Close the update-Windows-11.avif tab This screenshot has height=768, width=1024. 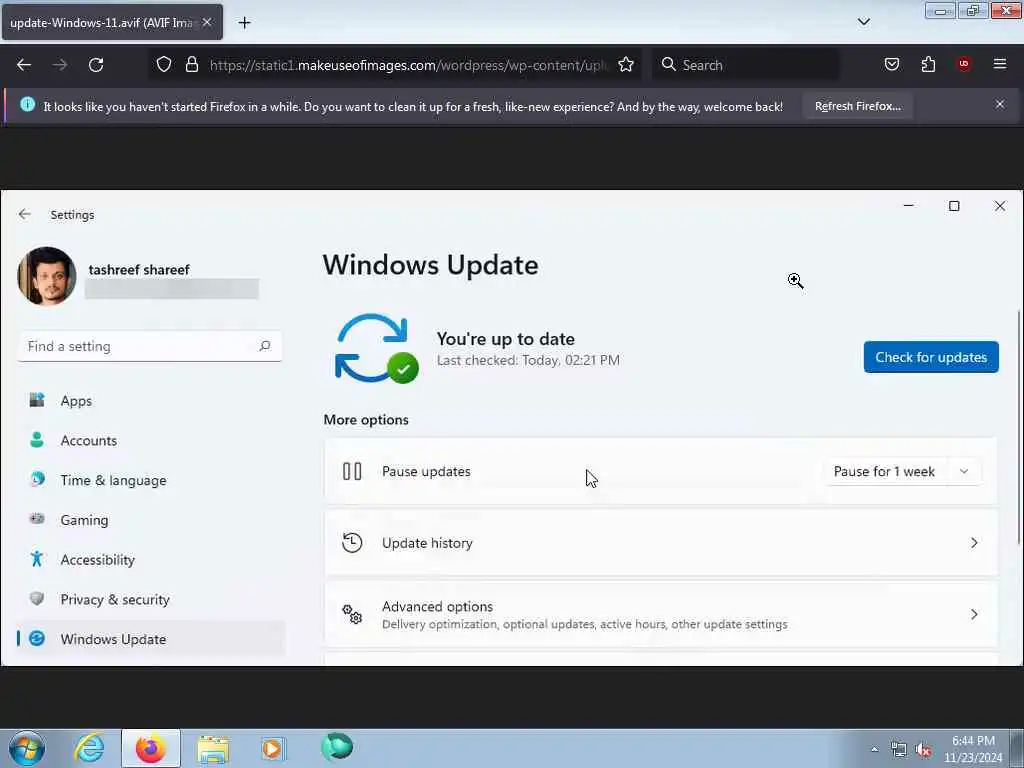pos(207,22)
